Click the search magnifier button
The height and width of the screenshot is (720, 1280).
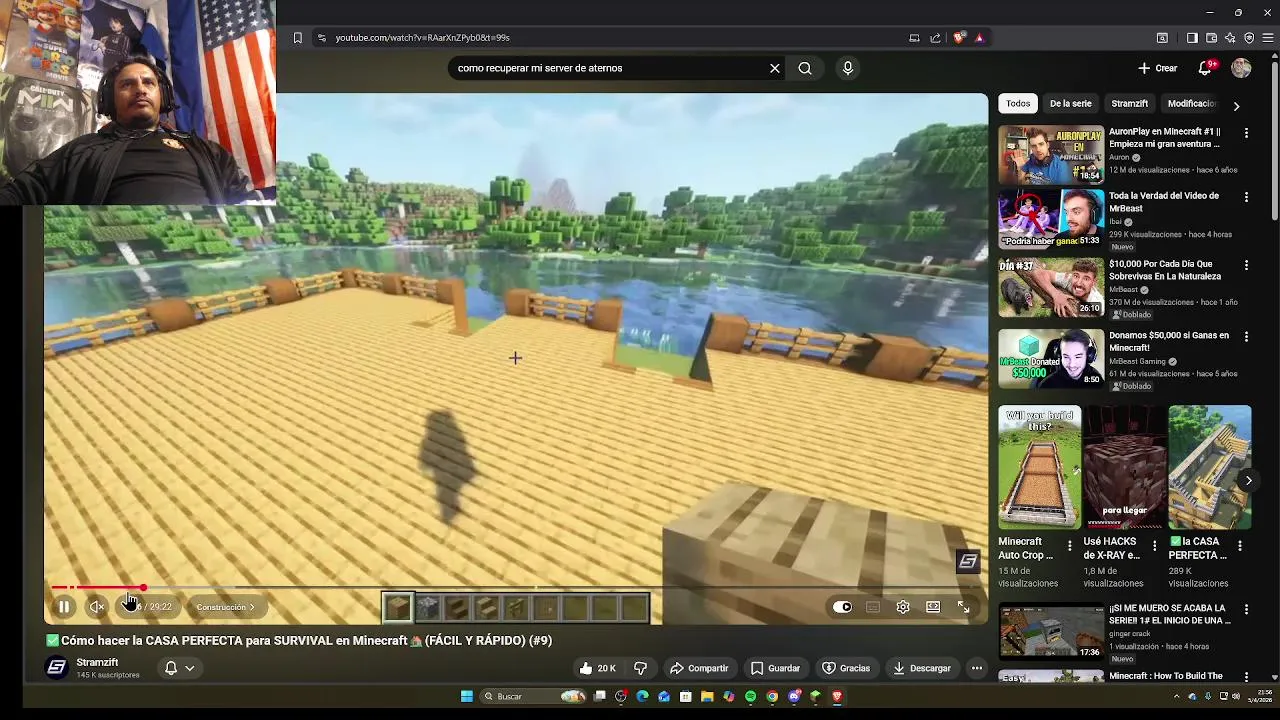coord(805,68)
